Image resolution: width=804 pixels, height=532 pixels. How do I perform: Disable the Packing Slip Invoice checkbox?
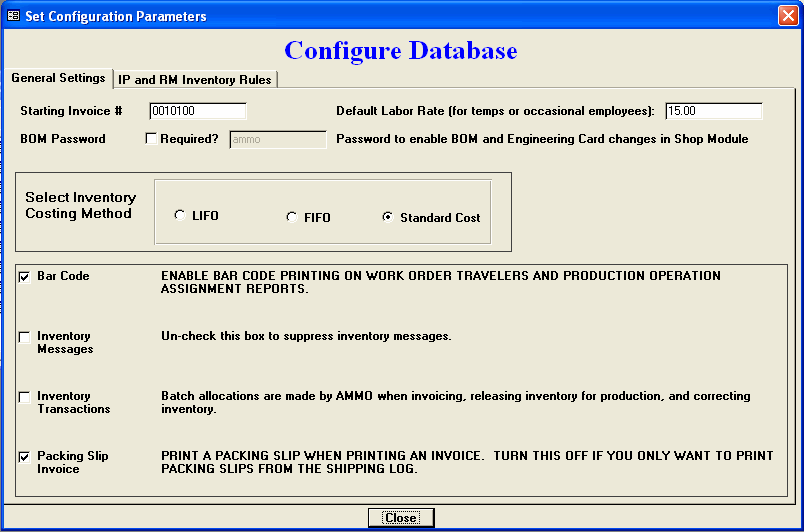coord(24,457)
